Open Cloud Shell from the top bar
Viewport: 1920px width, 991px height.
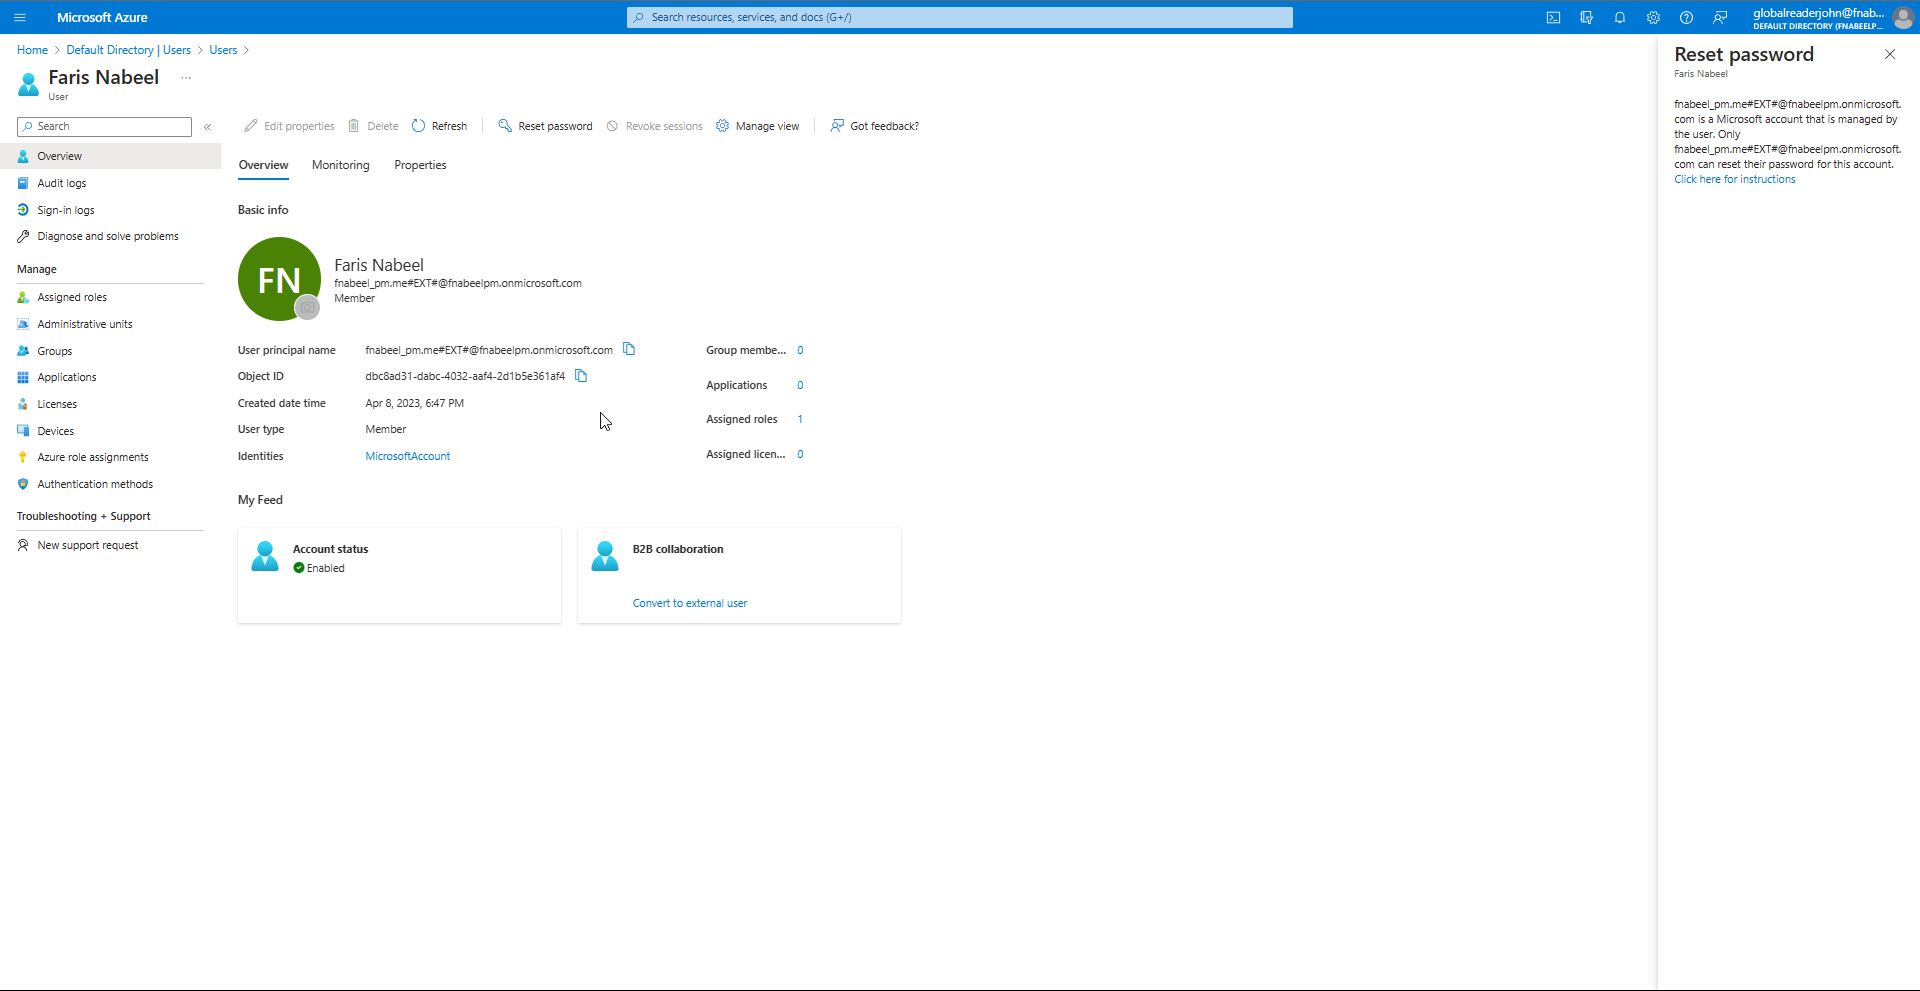click(x=1554, y=17)
